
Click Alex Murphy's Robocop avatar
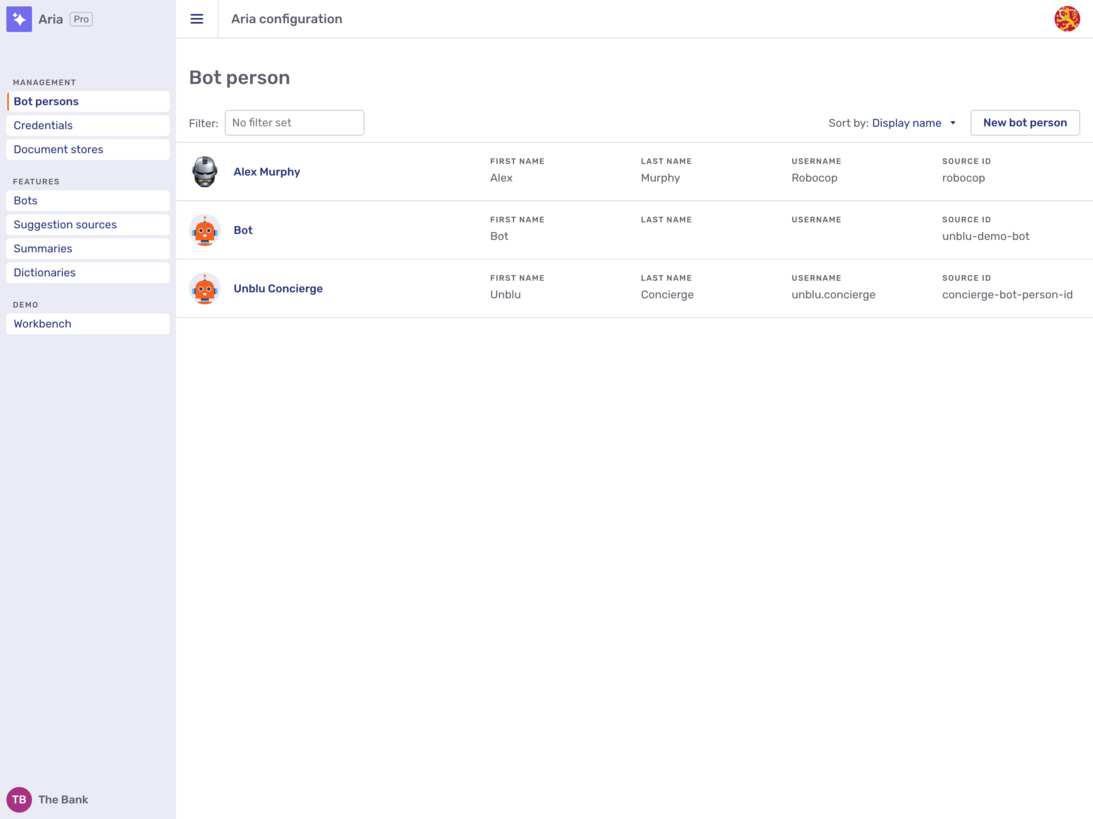[204, 171]
